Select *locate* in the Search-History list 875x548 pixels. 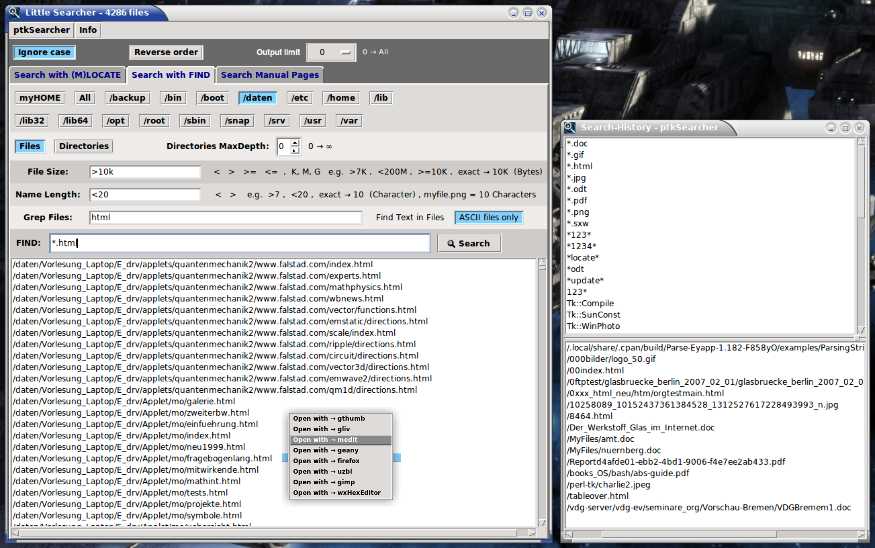pyautogui.click(x=583, y=258)
